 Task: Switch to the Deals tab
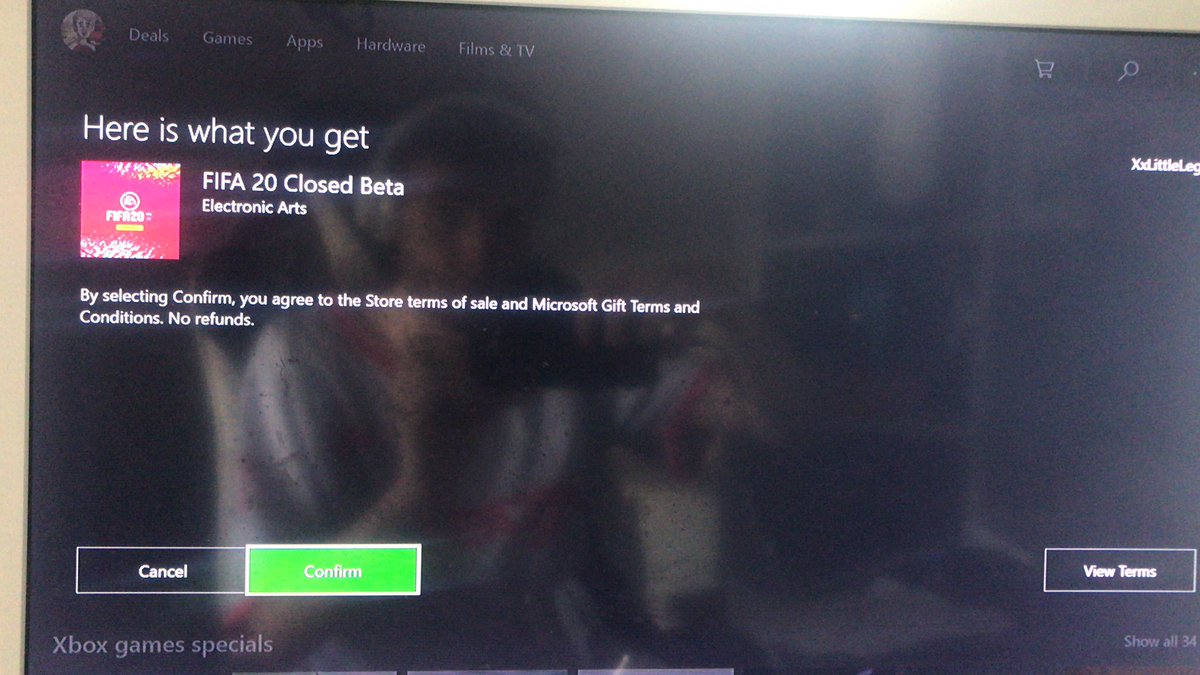(x=149, y=36)
